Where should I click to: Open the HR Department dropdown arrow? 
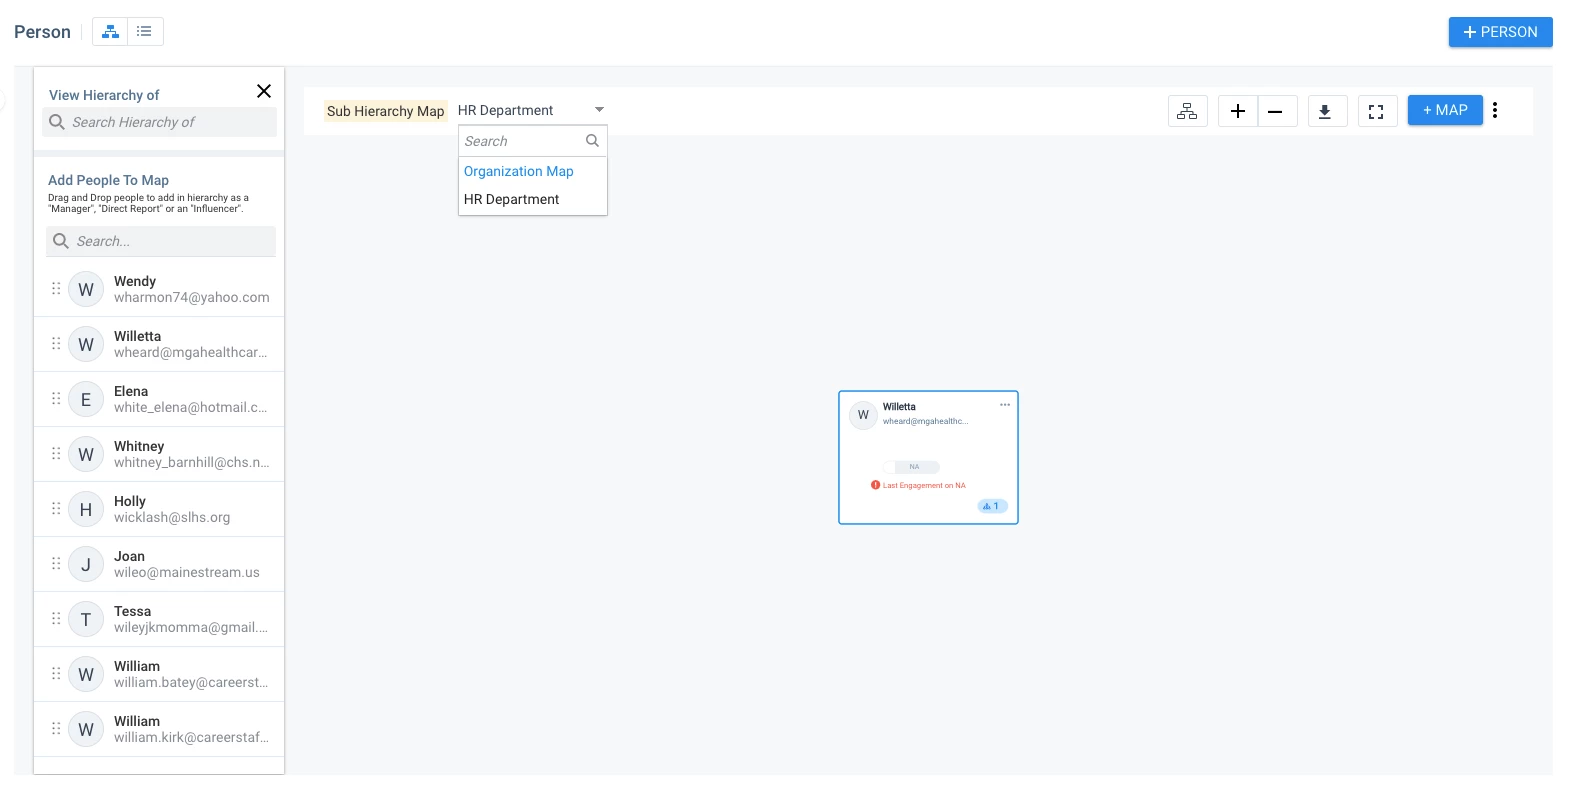(599, 110)
